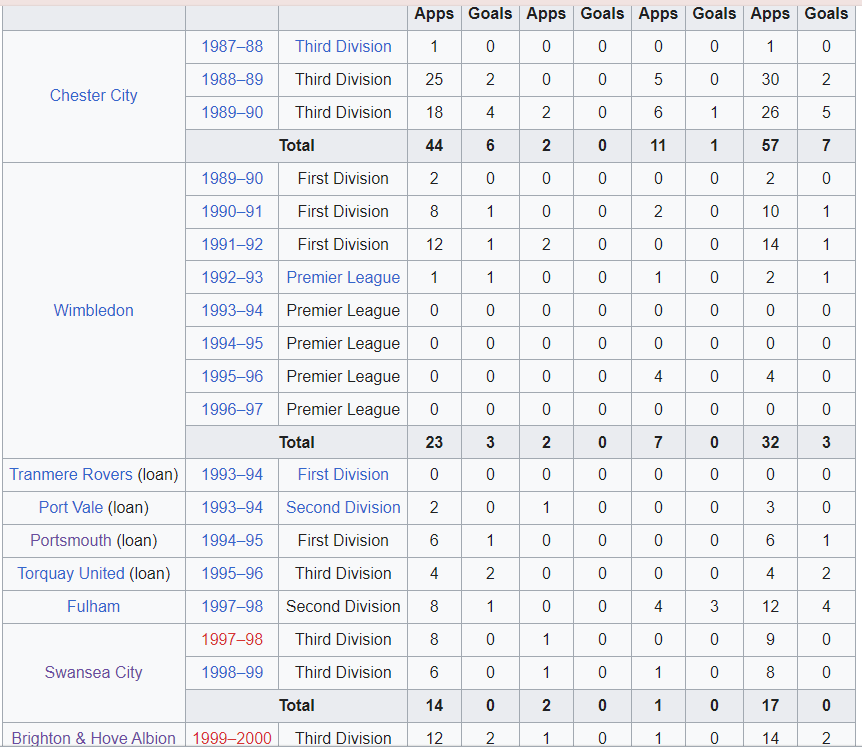The width and height of the screenshot is (862, 748).
Task: Open the 1998–99 season link
Action: tap(232, 672)
